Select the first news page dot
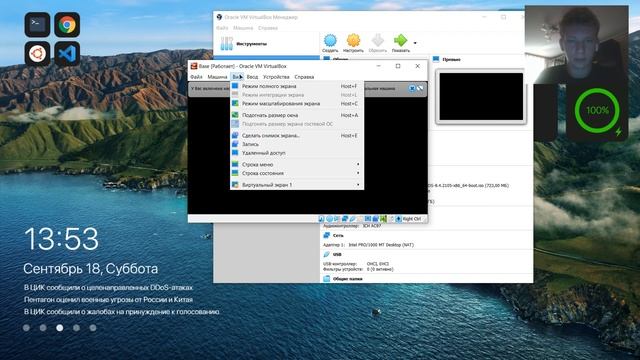The image size is (640, 360). coord(27,328)
